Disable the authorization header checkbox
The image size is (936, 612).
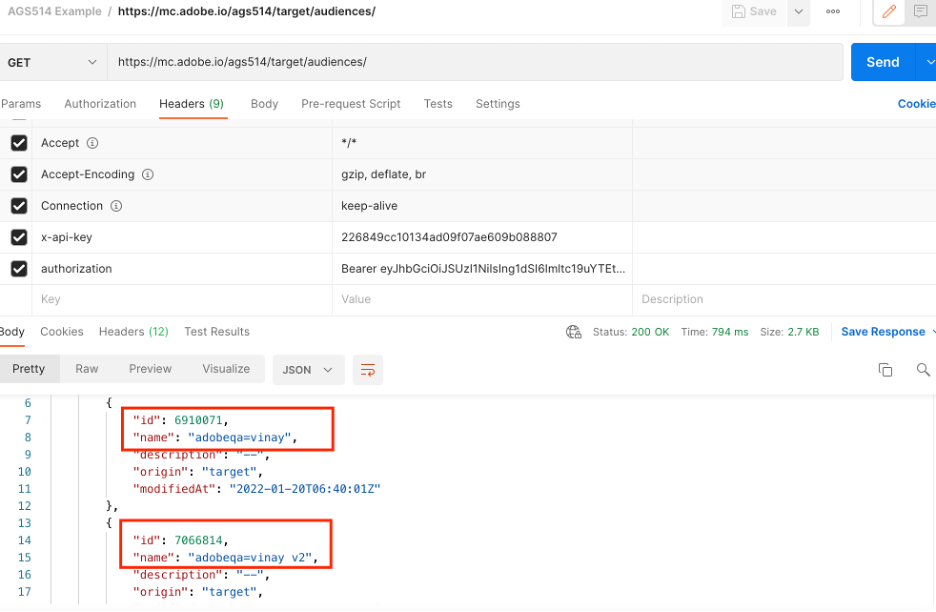17,268
